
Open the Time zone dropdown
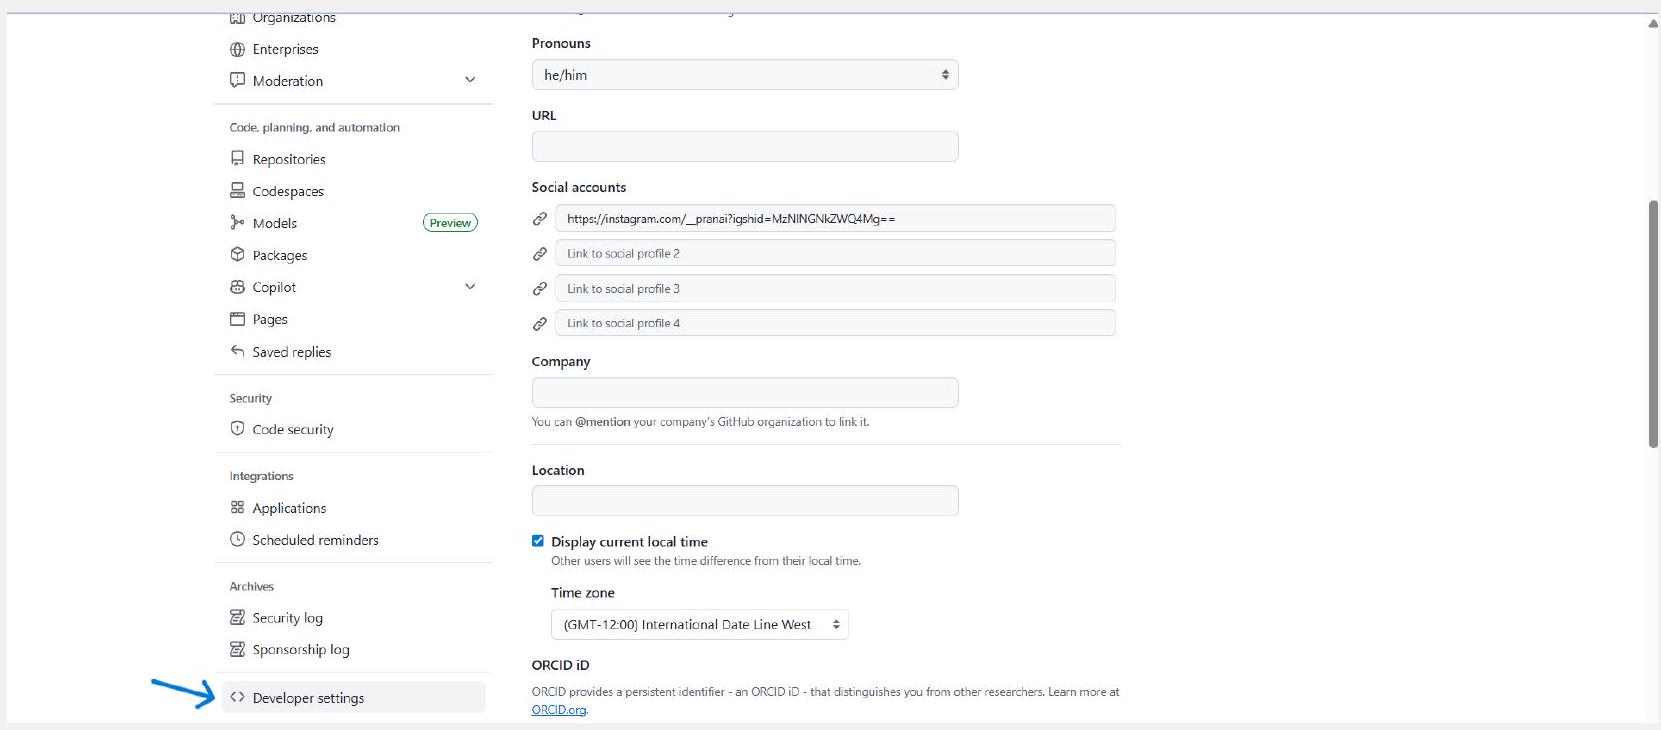[699, 625]
